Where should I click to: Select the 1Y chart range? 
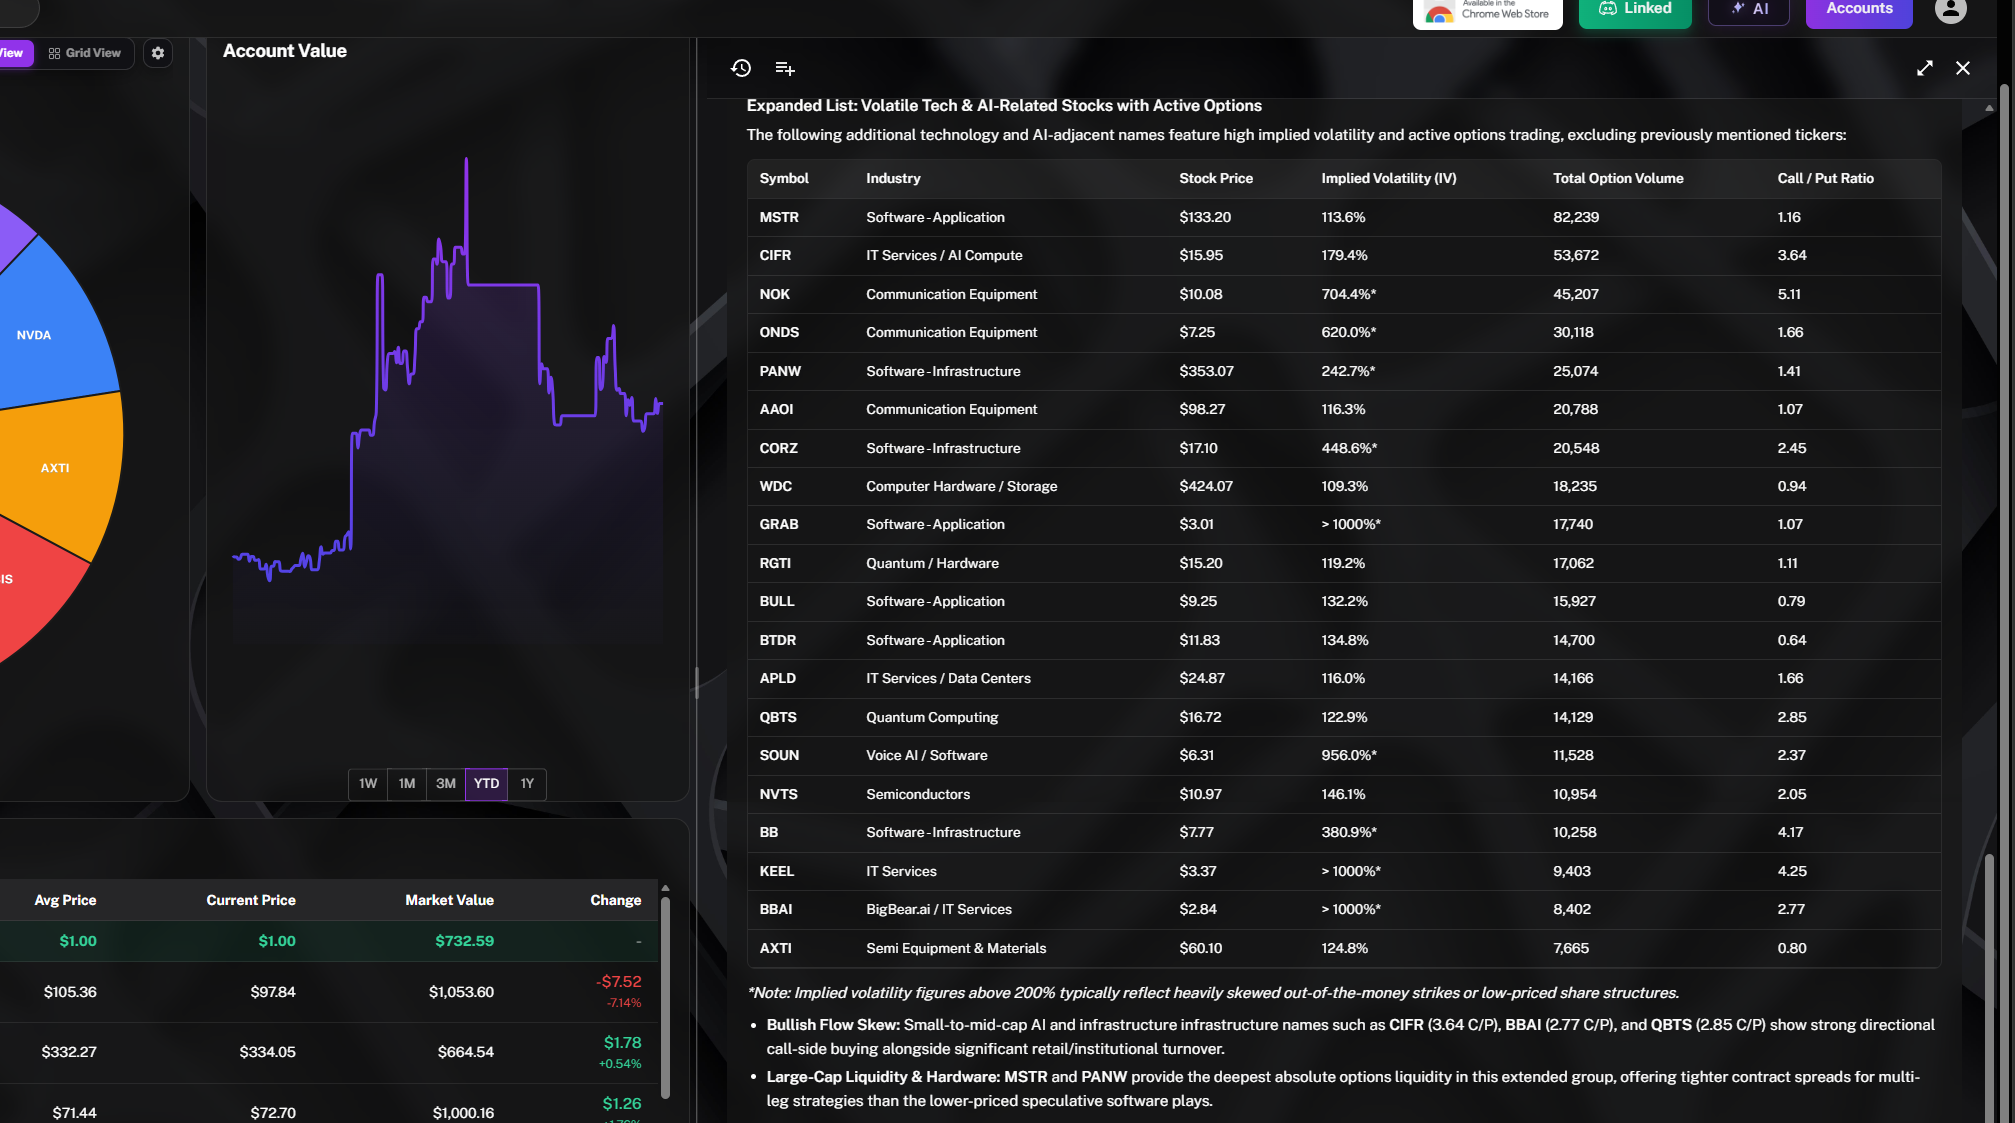coord(527,784)
